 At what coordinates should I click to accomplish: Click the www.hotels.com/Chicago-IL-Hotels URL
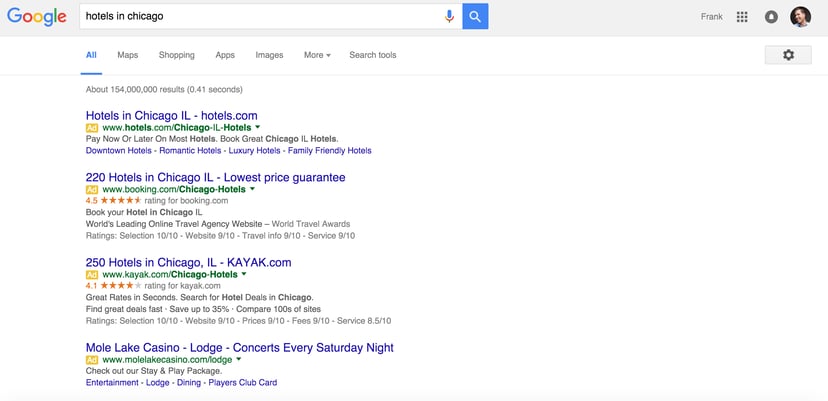[177, 128]
